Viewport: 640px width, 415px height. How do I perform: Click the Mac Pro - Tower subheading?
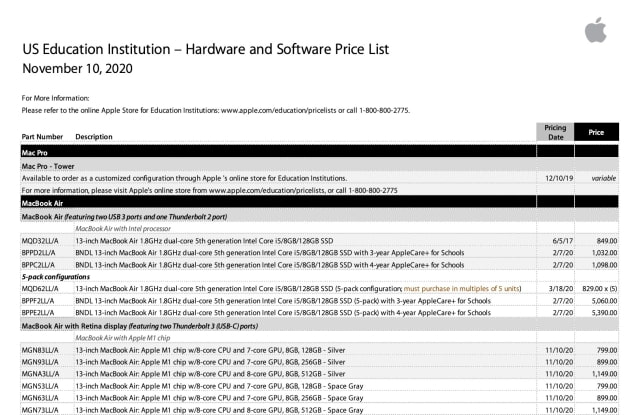tap(48, 166)
